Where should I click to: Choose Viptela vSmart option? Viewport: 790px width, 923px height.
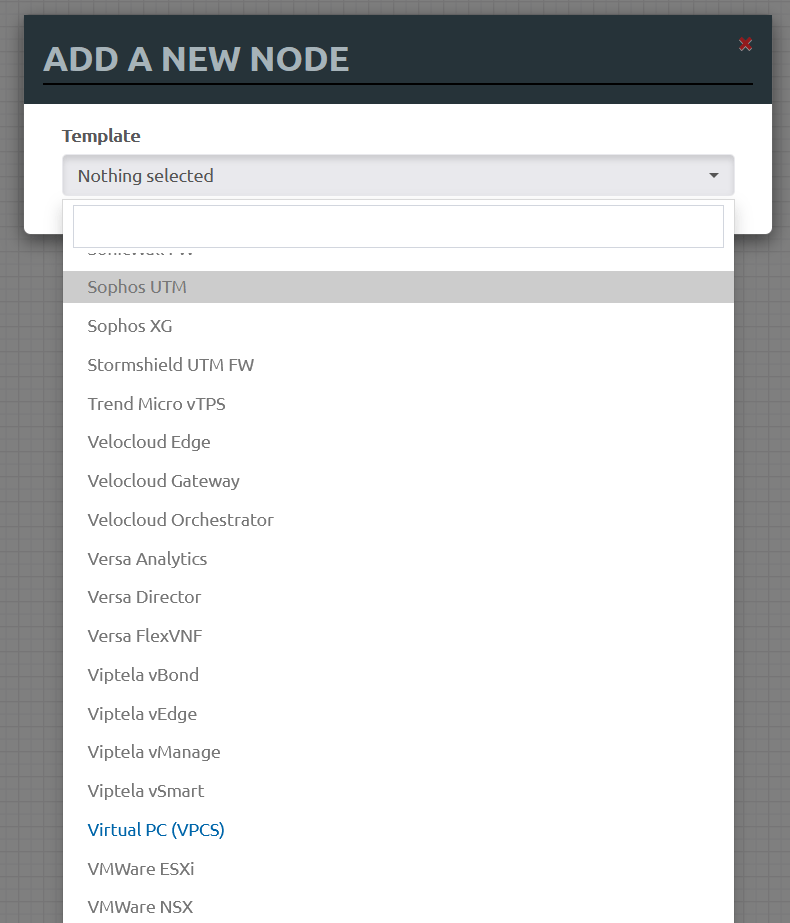pyautogui.click(x=398, y=791)
